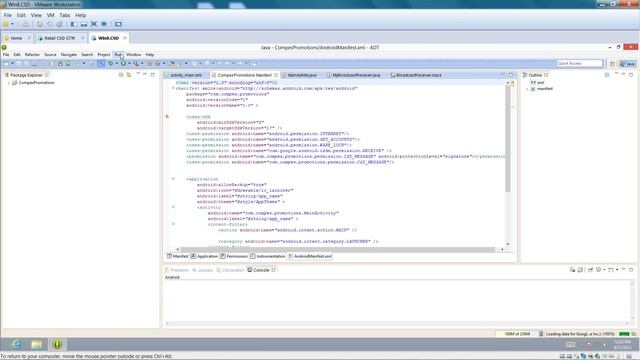Click the External Tools run icon

[136, 64]
